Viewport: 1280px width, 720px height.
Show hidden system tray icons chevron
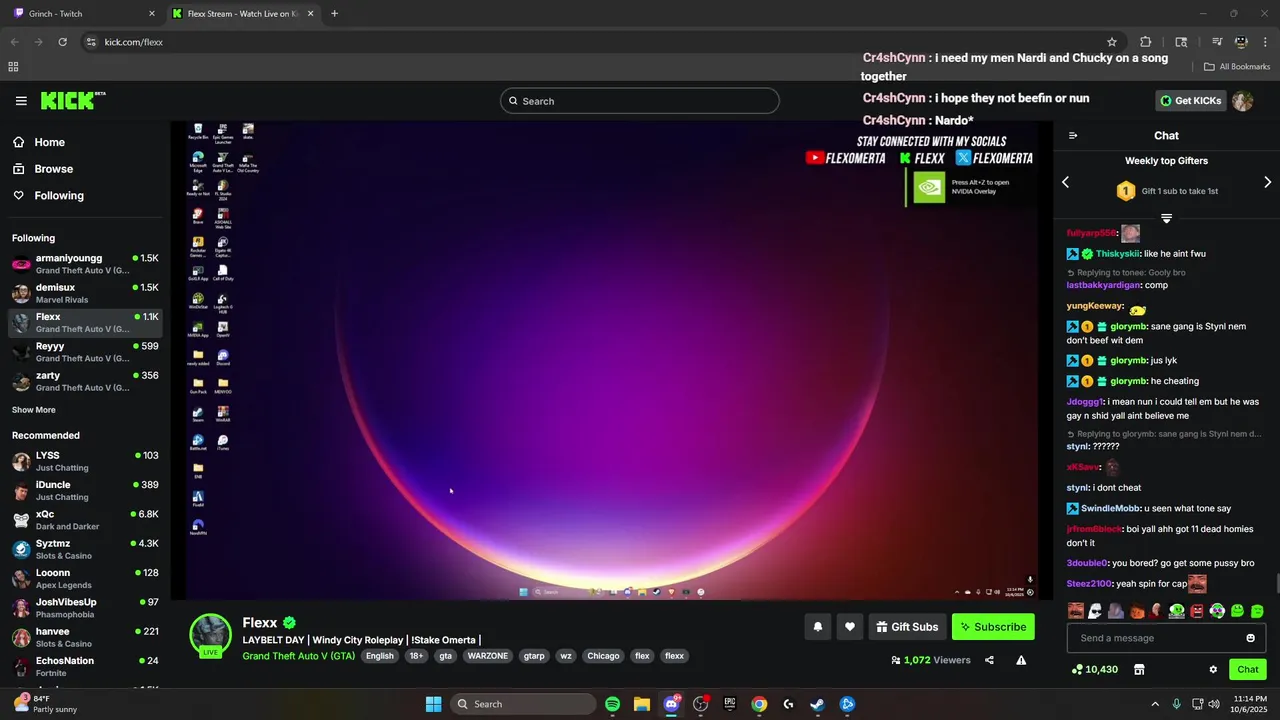click(1155, 704)
